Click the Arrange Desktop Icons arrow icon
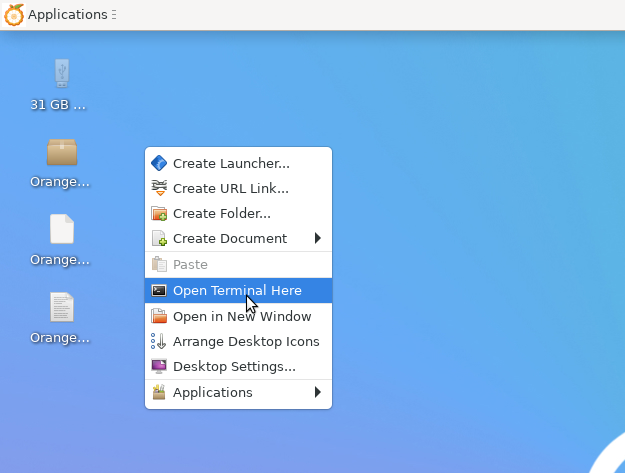Screen dimensions: 625x473 [x=159, y=342]
